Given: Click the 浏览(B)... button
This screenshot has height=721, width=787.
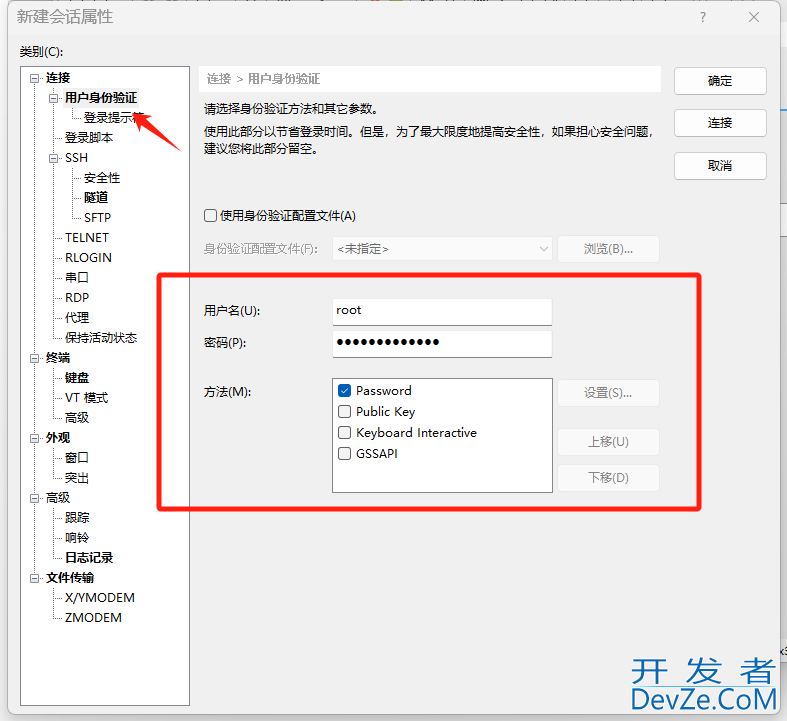Looking at the screenshot, I should pyautogui.click(x=608, y=249).
